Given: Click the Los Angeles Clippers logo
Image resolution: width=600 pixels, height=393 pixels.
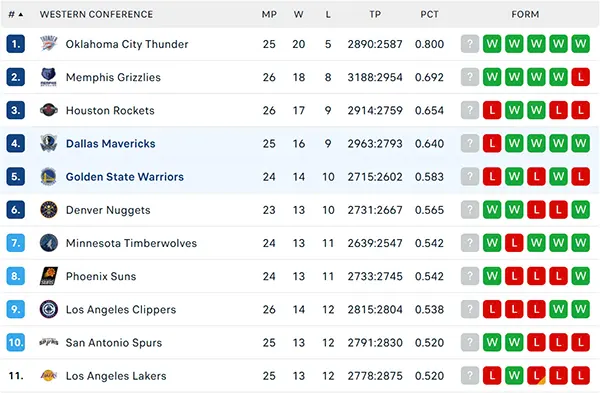Looking at the screenshot, I should [x=49, y=309].
